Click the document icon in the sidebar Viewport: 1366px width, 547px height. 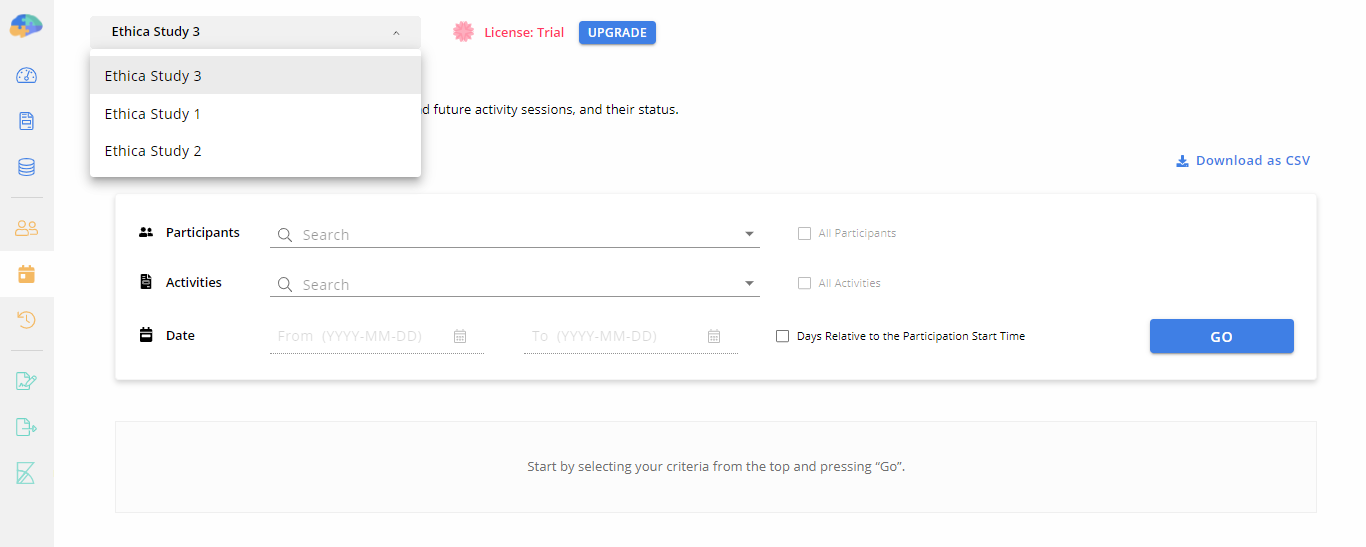click(27, 121)
